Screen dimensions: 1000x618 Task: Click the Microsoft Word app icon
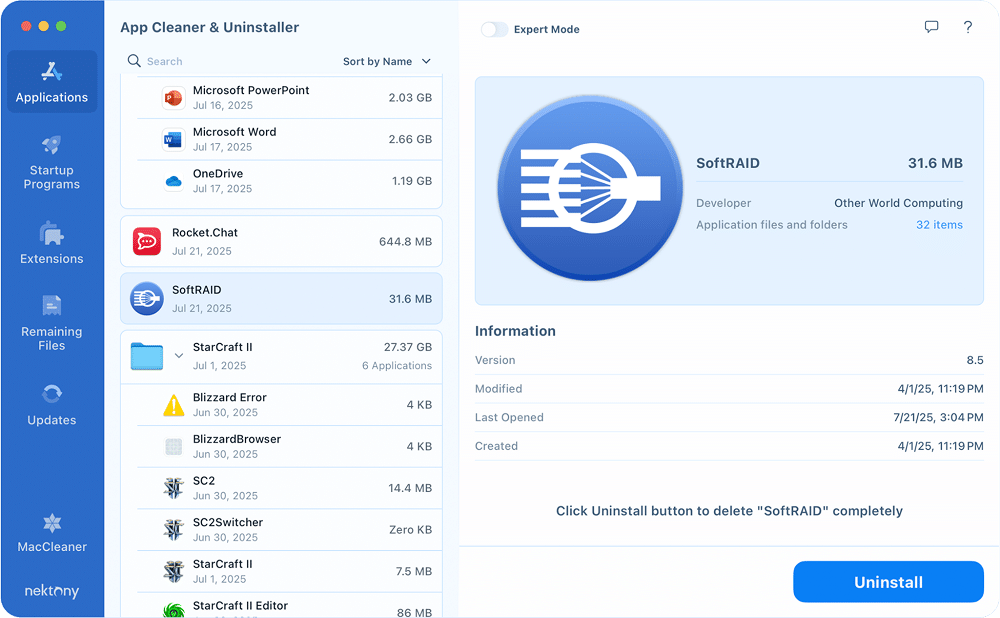[x=173, y=139]
